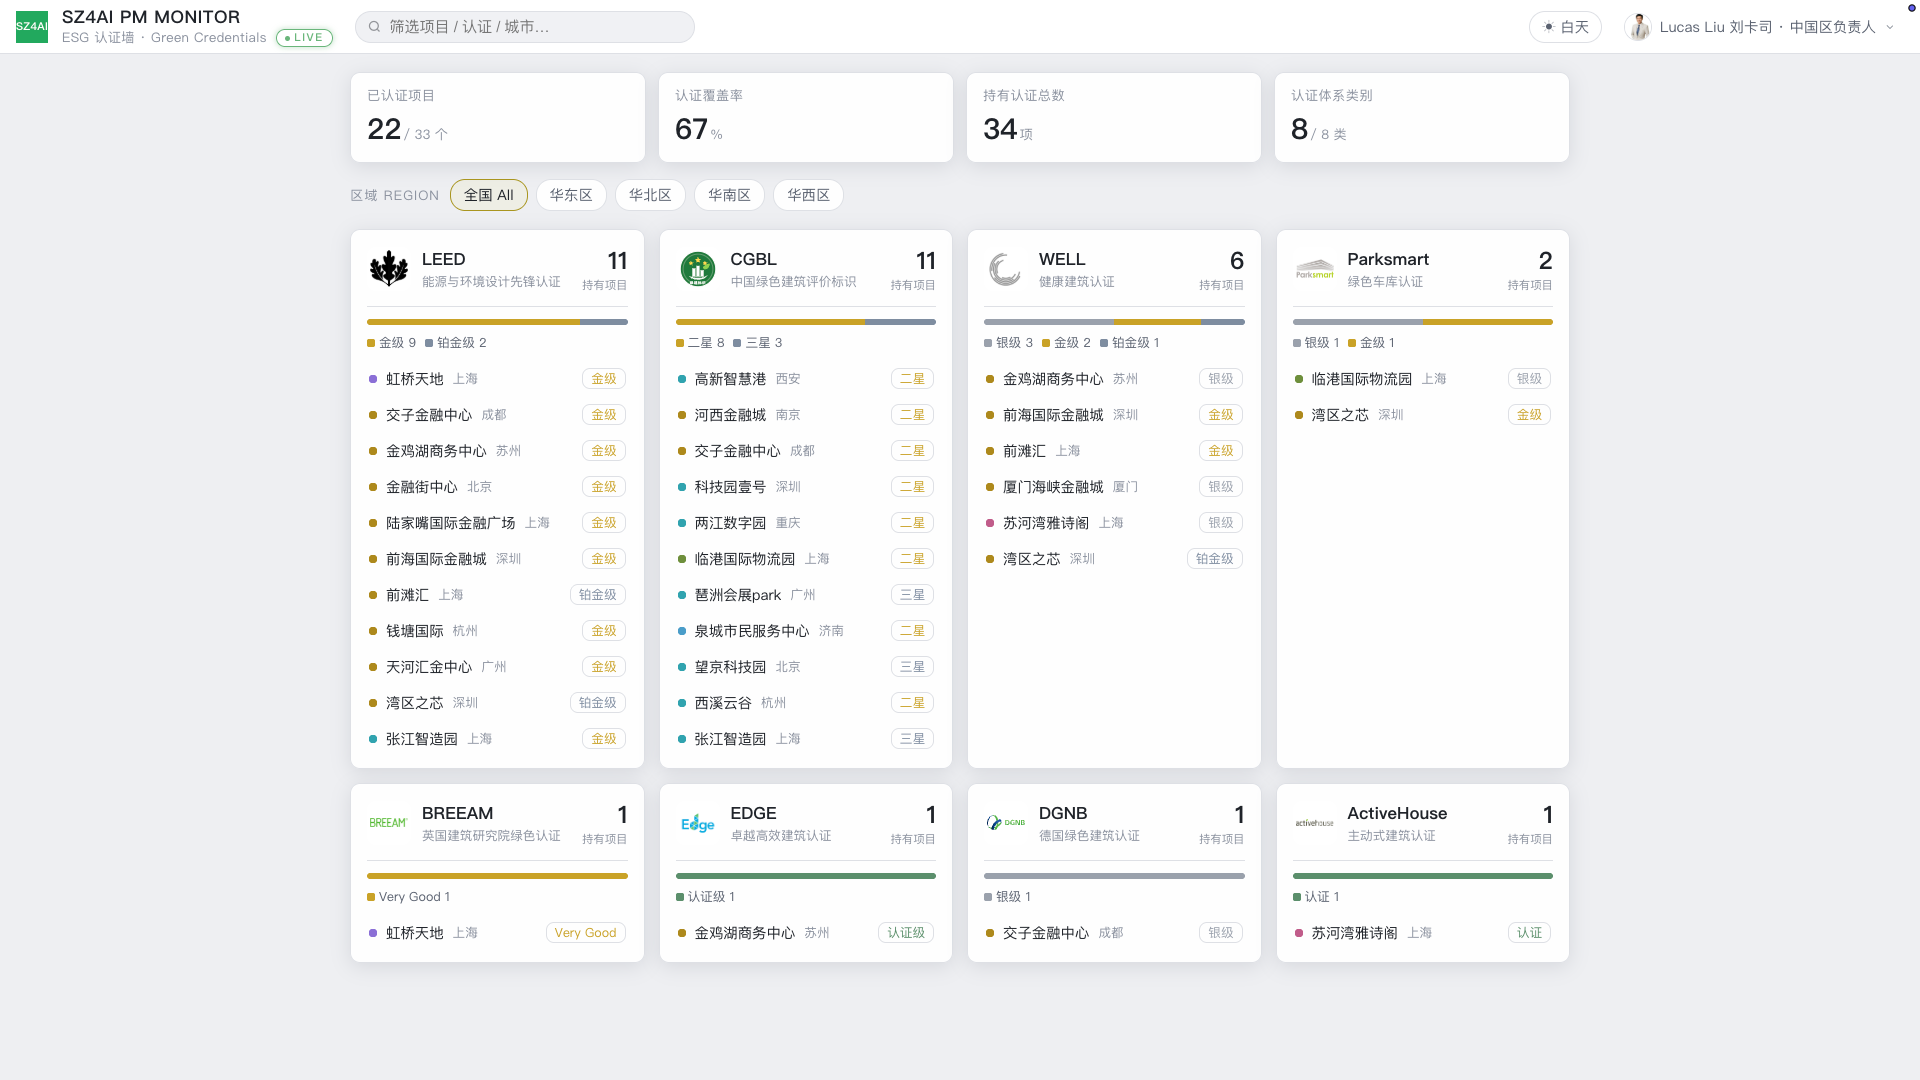
Task: Open the 持有认证总数 34 card
Action: (1114, 117)
